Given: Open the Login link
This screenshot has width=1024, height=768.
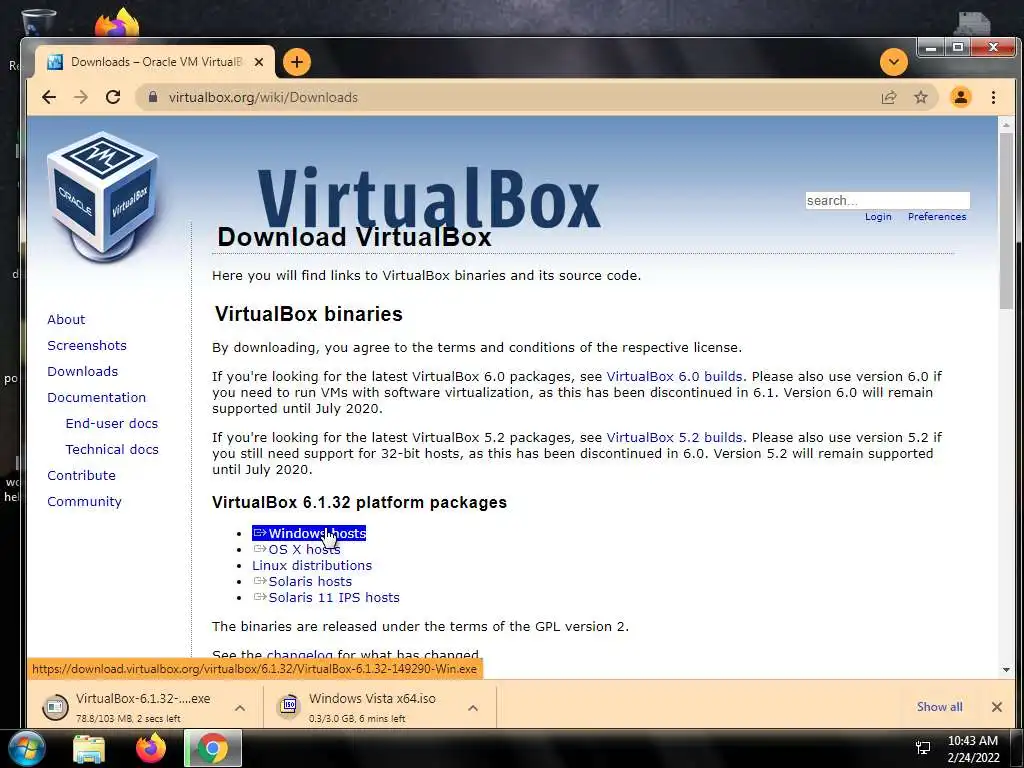Looking at the screenshot, I should coord(878,217).
